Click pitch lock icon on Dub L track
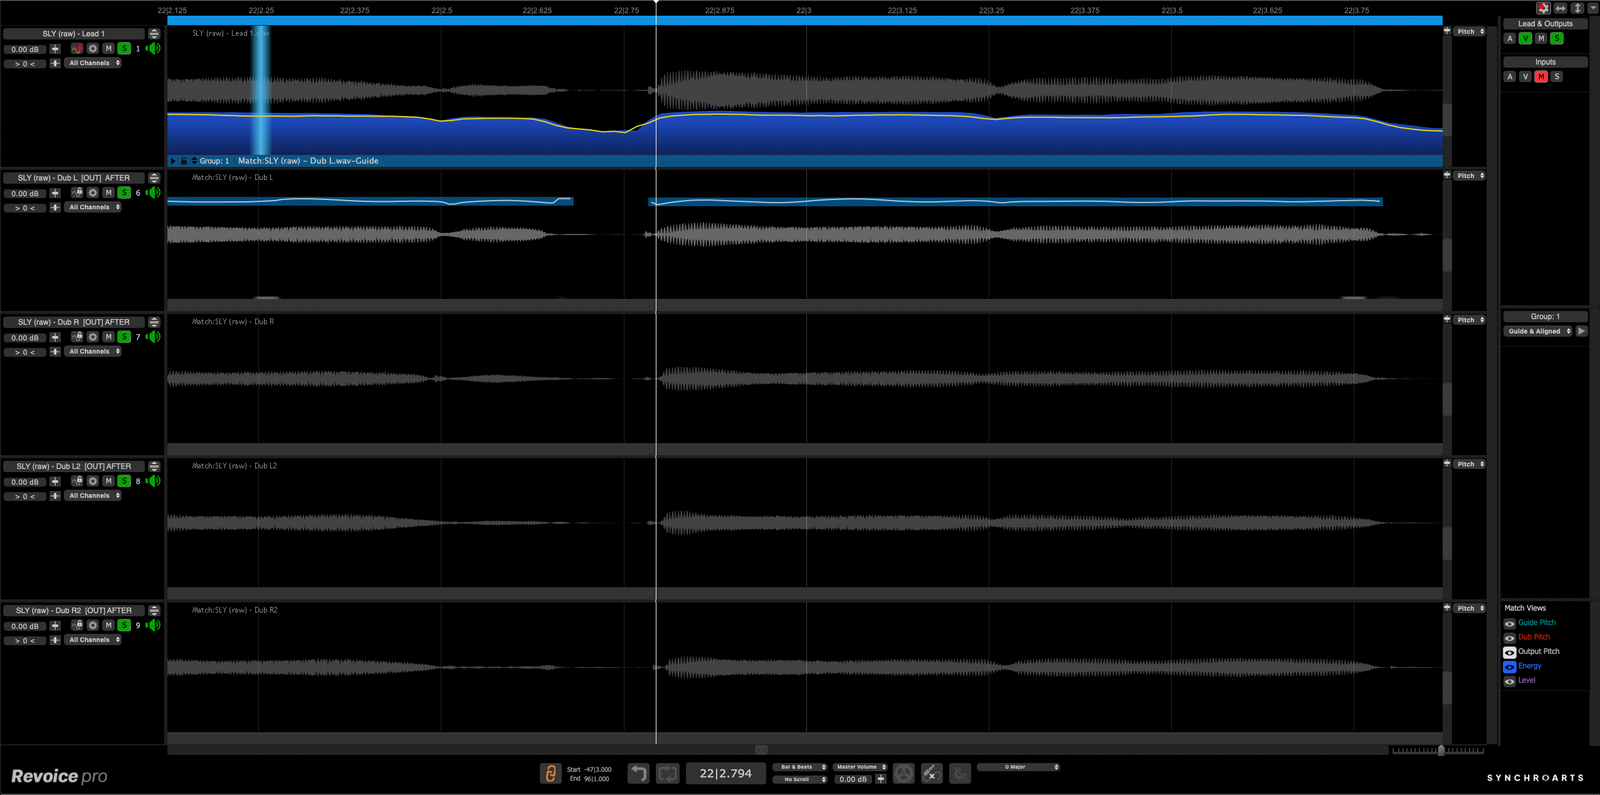Viewport: 1600px width, 795px height. [77, 192]
